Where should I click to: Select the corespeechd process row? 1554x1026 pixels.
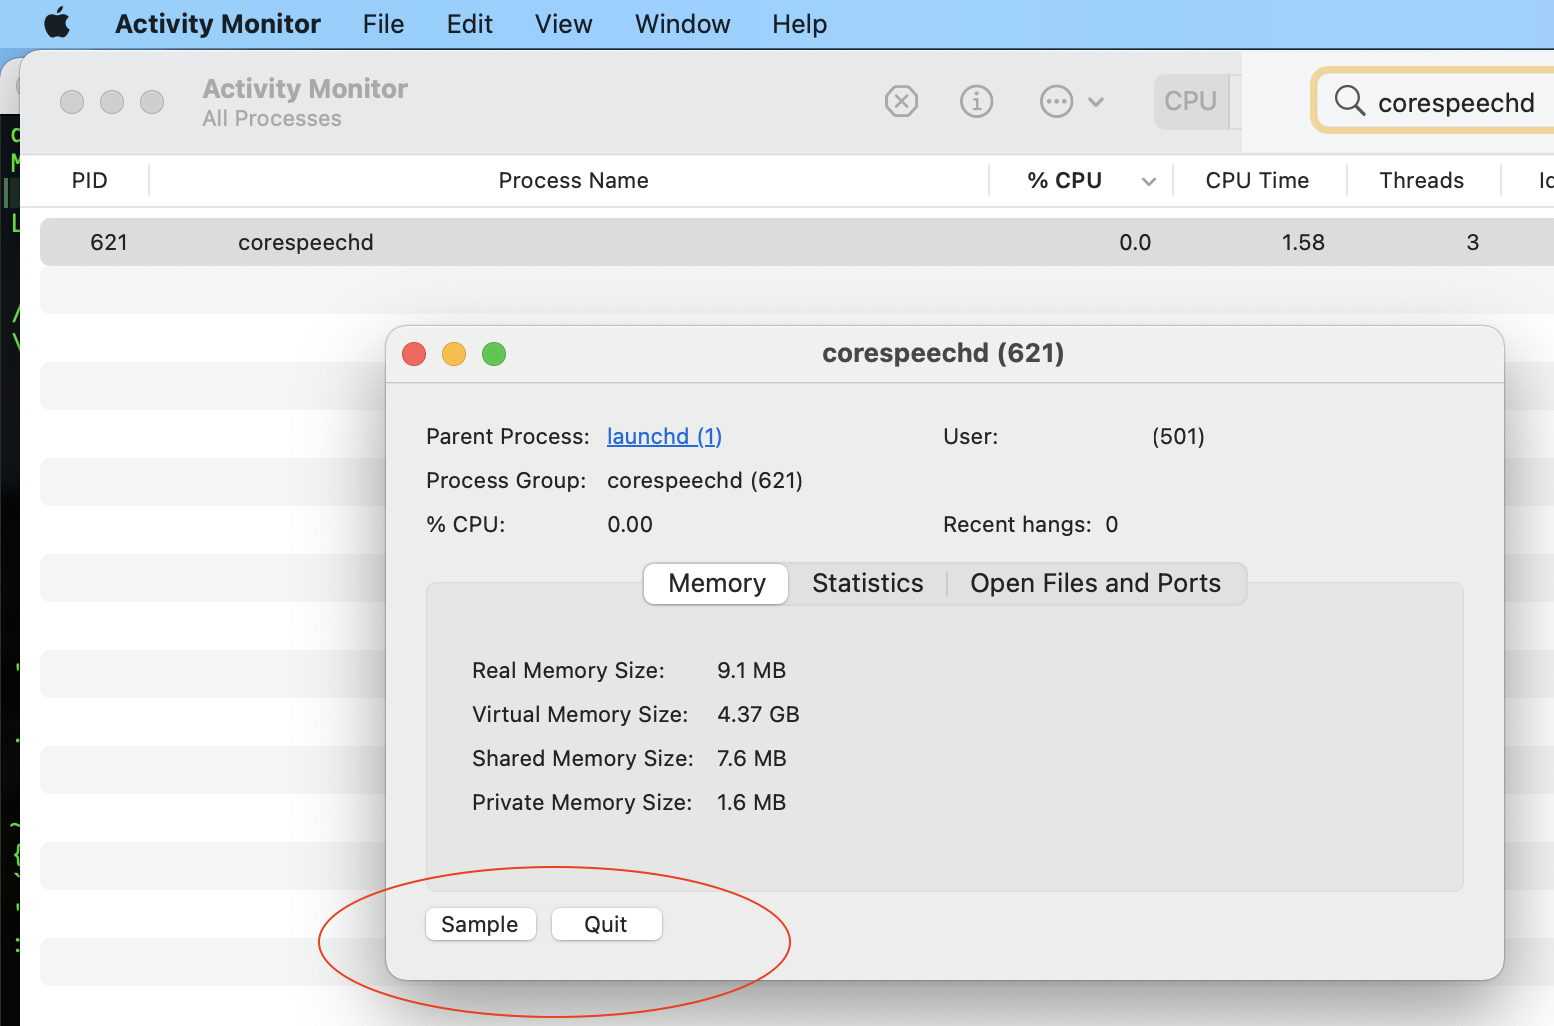coord(797,243)
